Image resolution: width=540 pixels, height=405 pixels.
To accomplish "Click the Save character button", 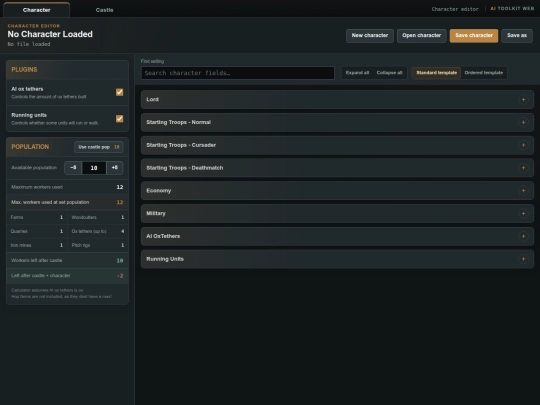I will pyautogui.click(x=474, y=35).
